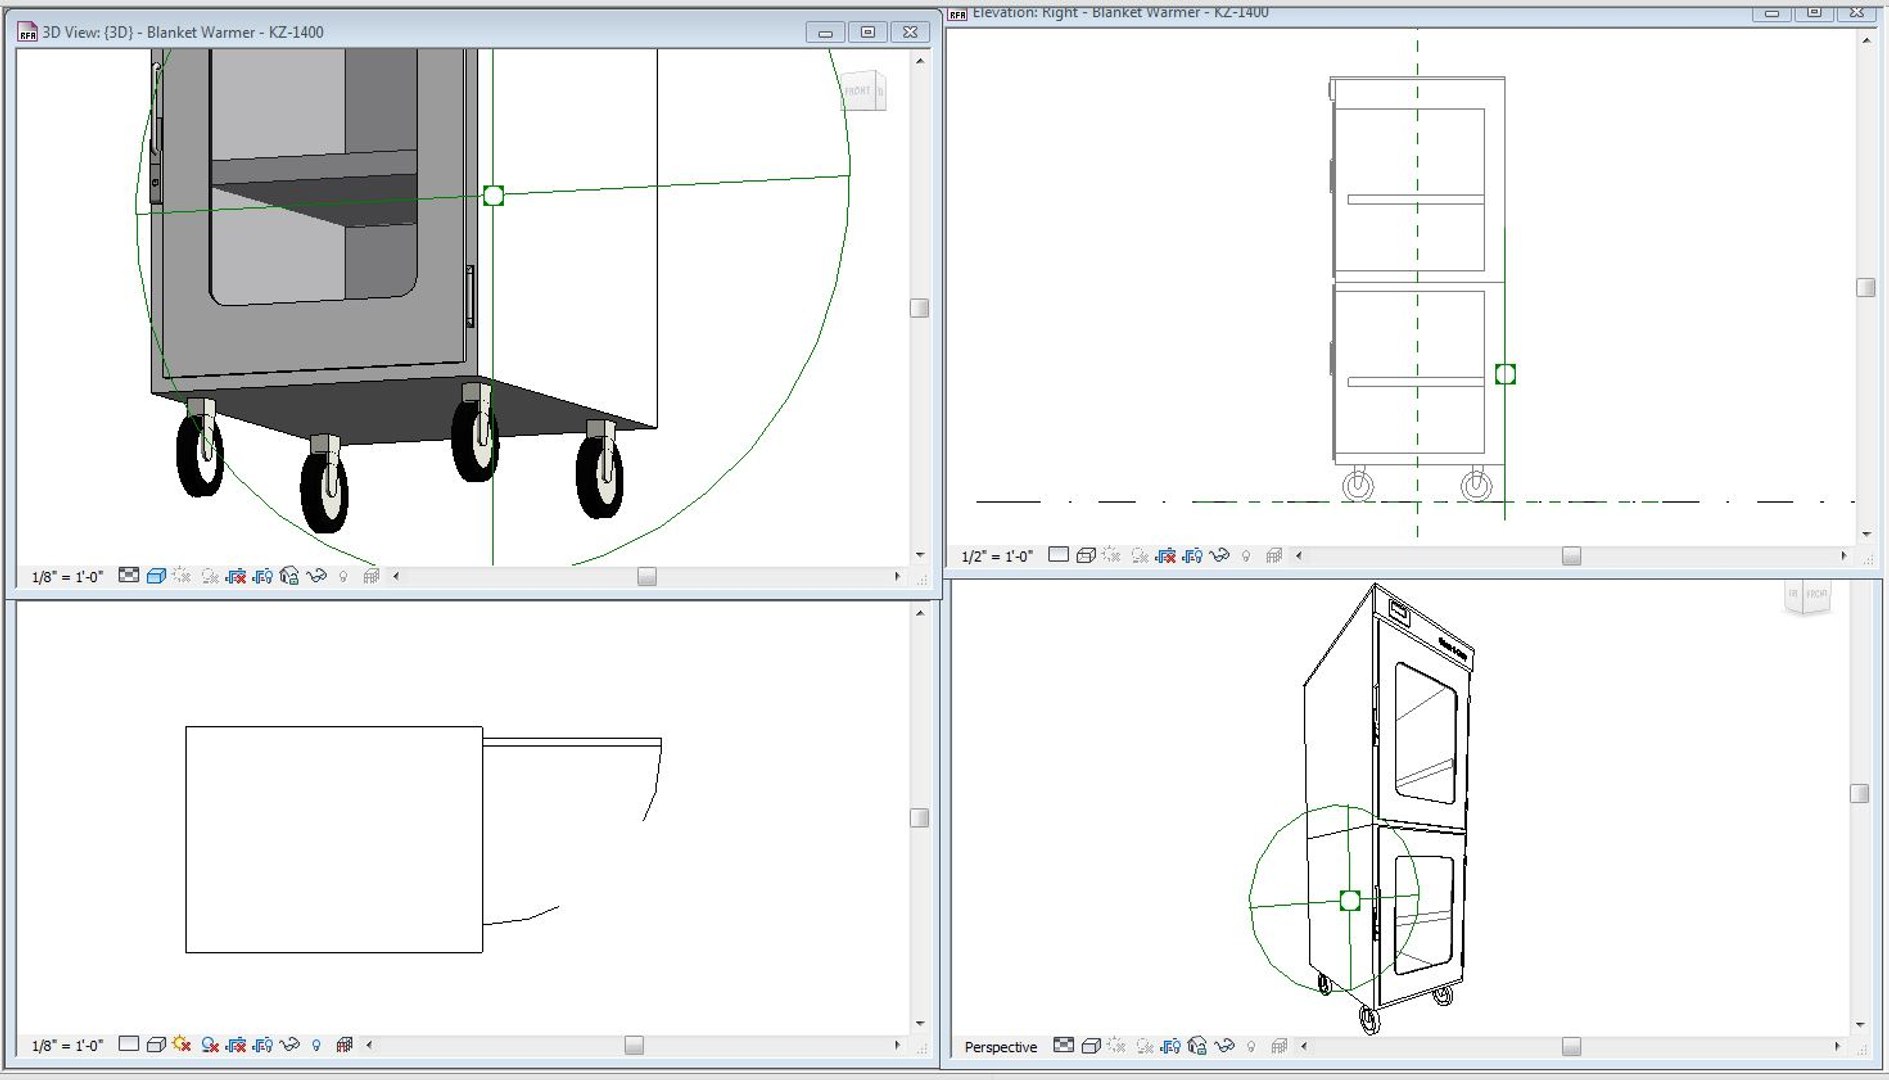Toggle Crop View in Elevation Right window
This screenshot has width=1889, height=1080.
[x=1165, y=555]
